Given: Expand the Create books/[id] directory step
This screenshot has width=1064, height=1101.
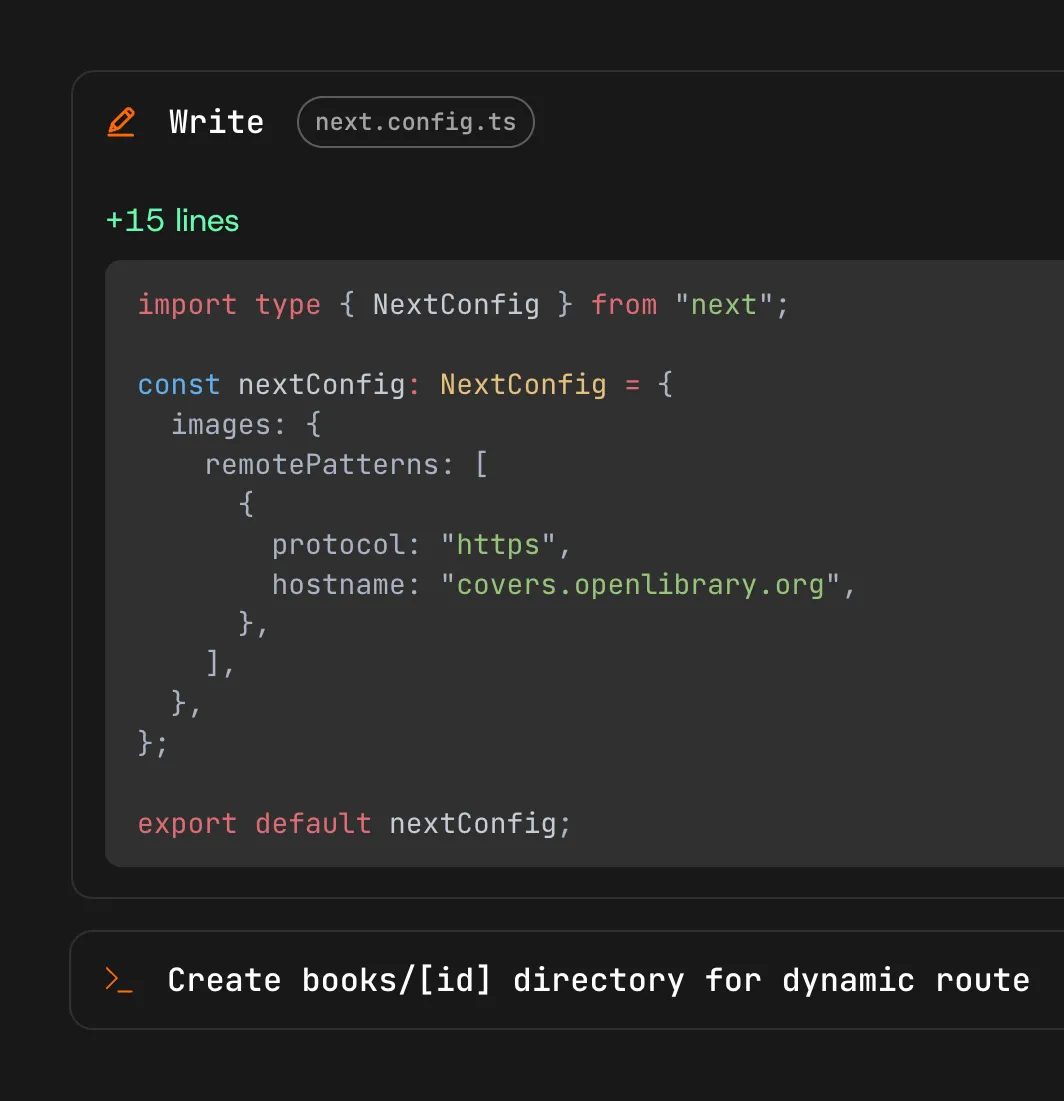Looking at the screenshot, I should [597, 980].
